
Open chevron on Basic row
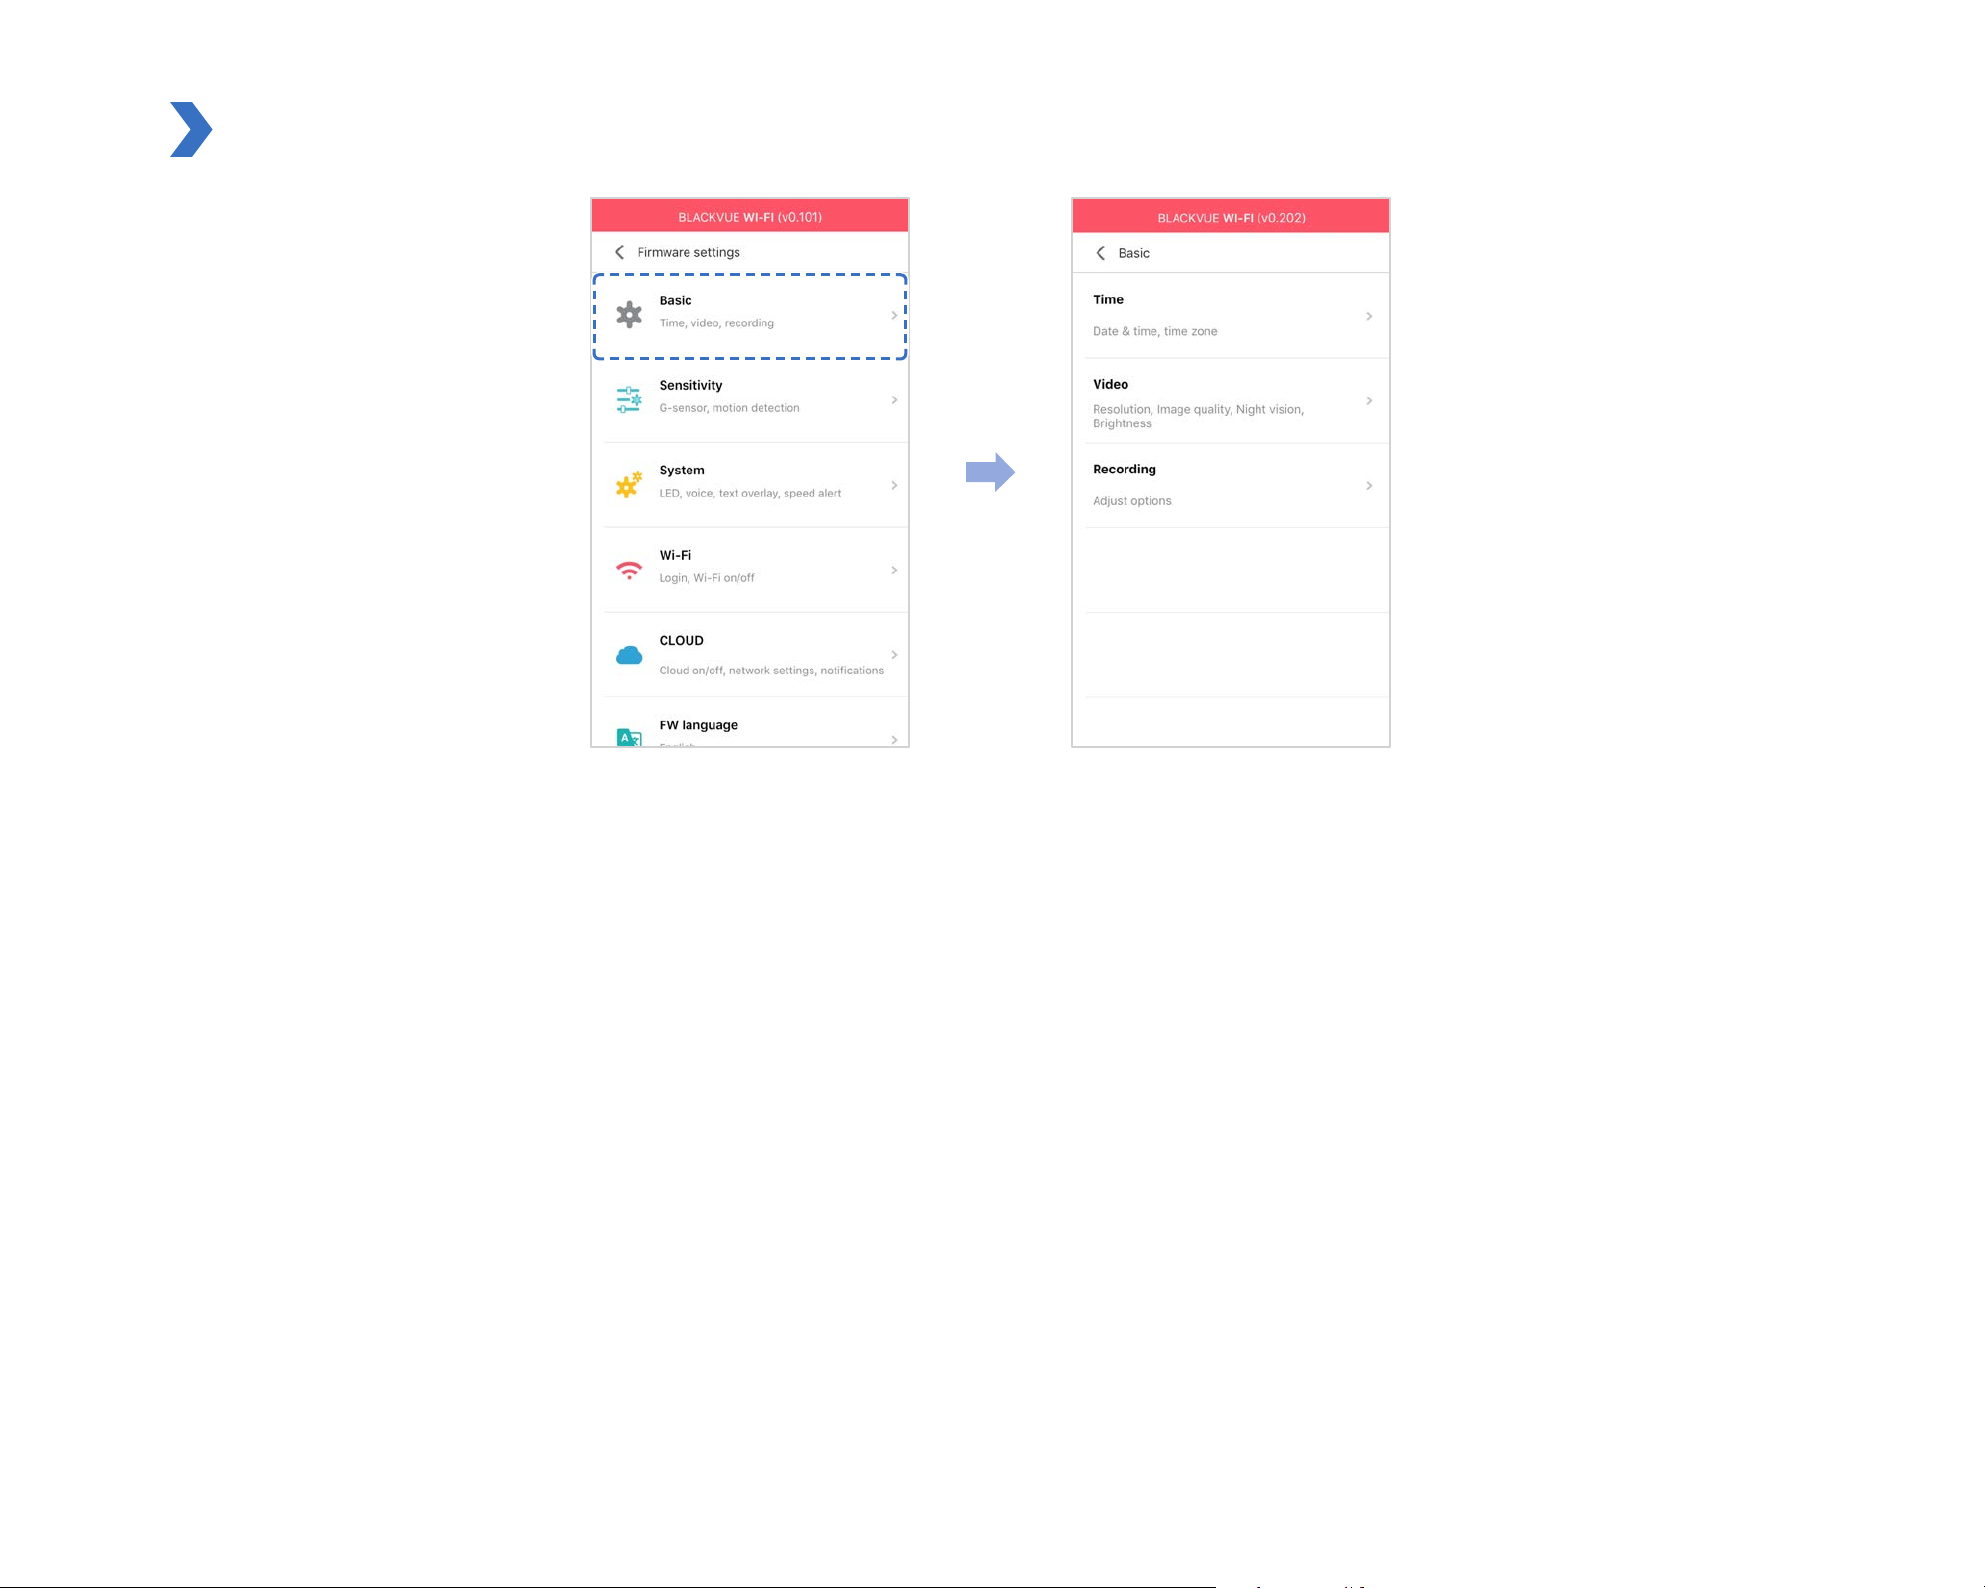(x=894, y=315)
